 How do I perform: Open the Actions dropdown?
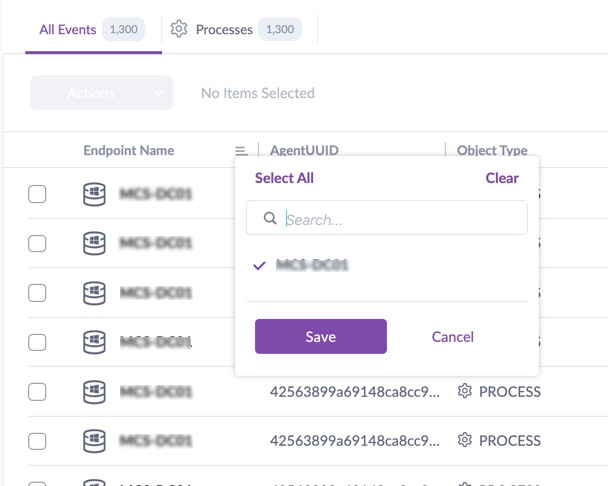102,93
